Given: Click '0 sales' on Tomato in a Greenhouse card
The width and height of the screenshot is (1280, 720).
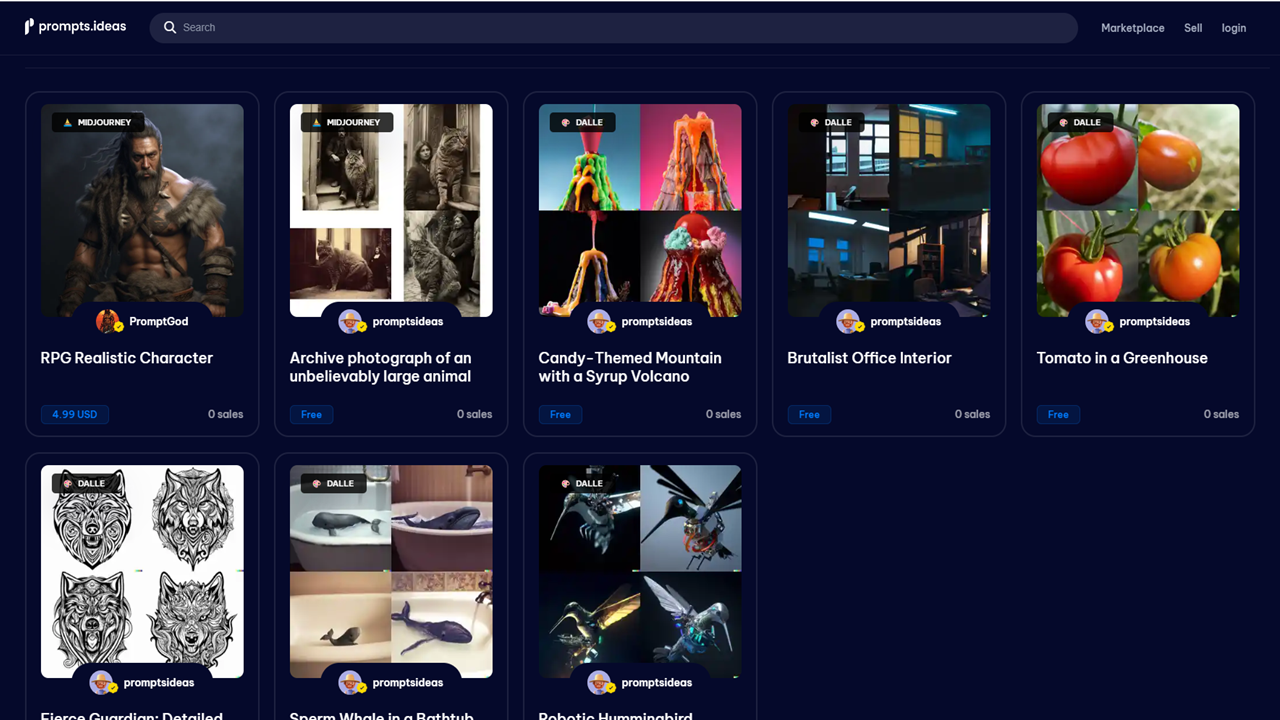Looking at the screenshot, I should click(1222, 414).
